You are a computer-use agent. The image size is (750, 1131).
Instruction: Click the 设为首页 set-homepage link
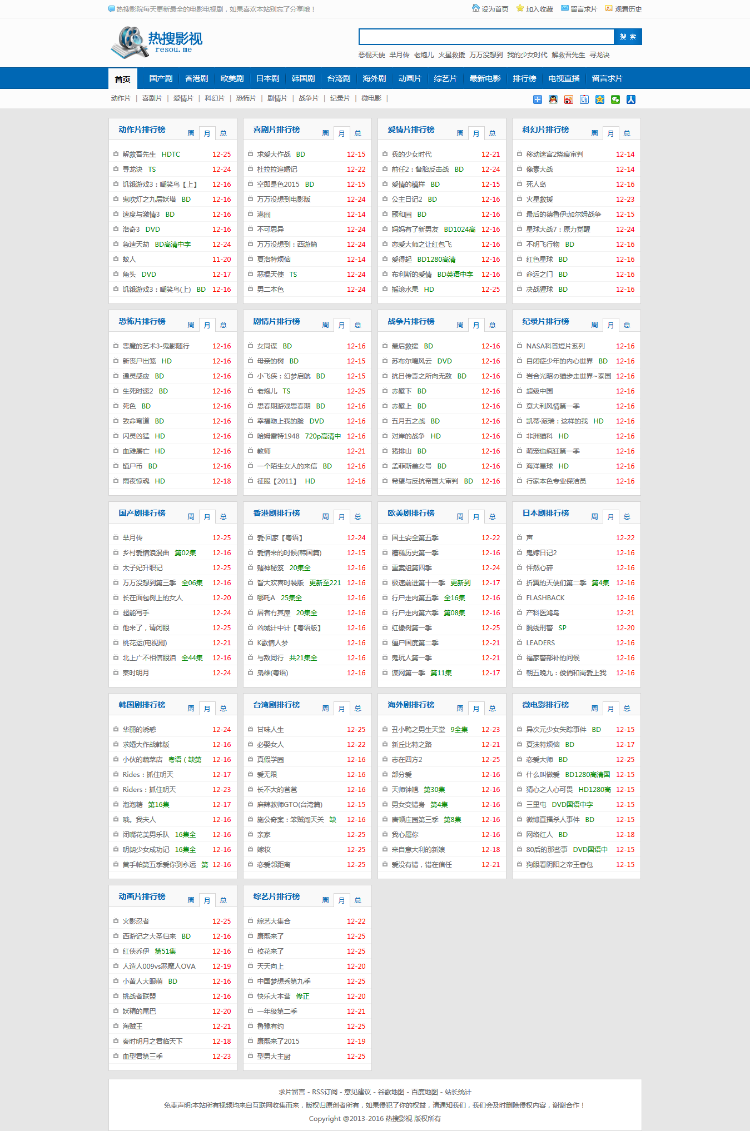tap(490, 9)
